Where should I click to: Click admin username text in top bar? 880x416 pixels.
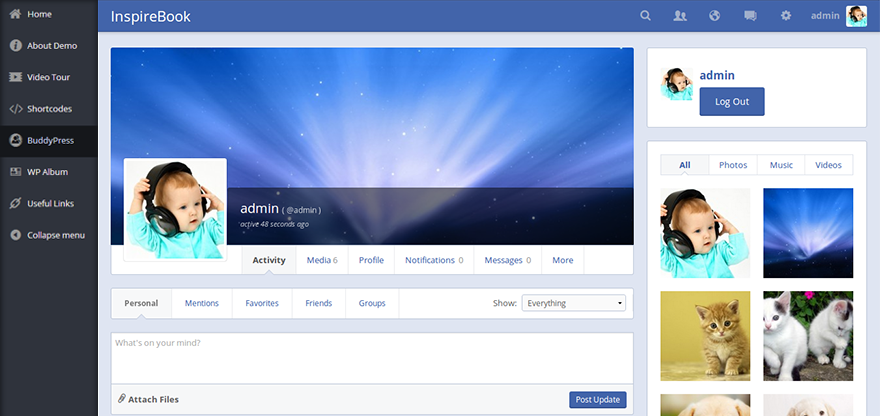click(x=825, y=16)
